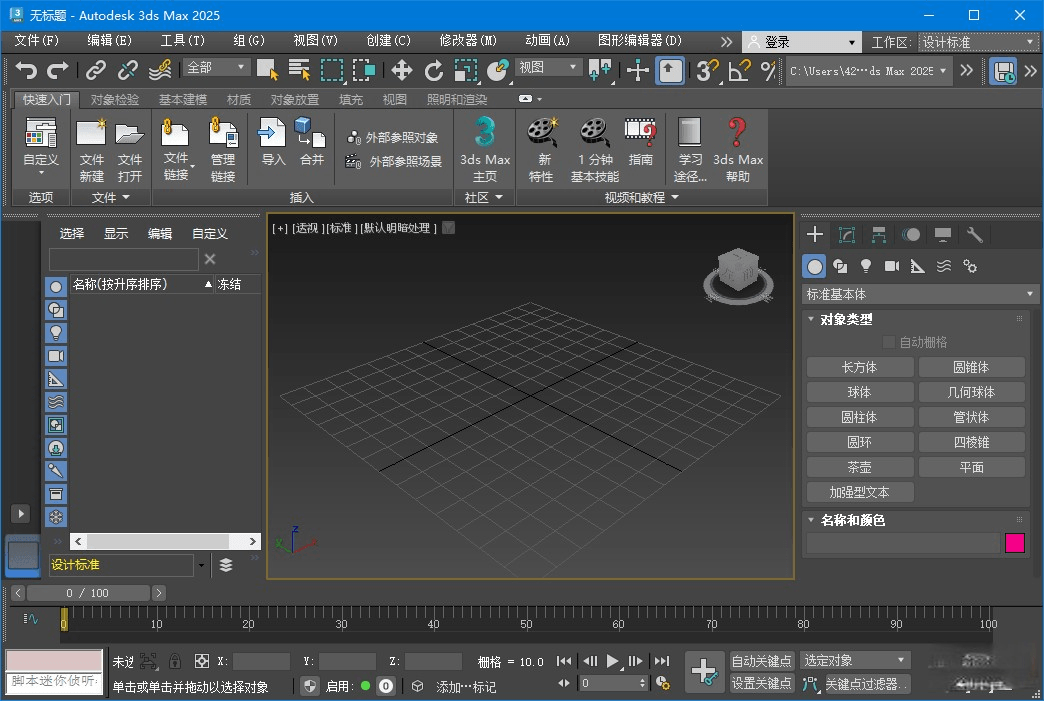
Task: Switch to the Lights creation category
Action: click(x=865, y=266)
